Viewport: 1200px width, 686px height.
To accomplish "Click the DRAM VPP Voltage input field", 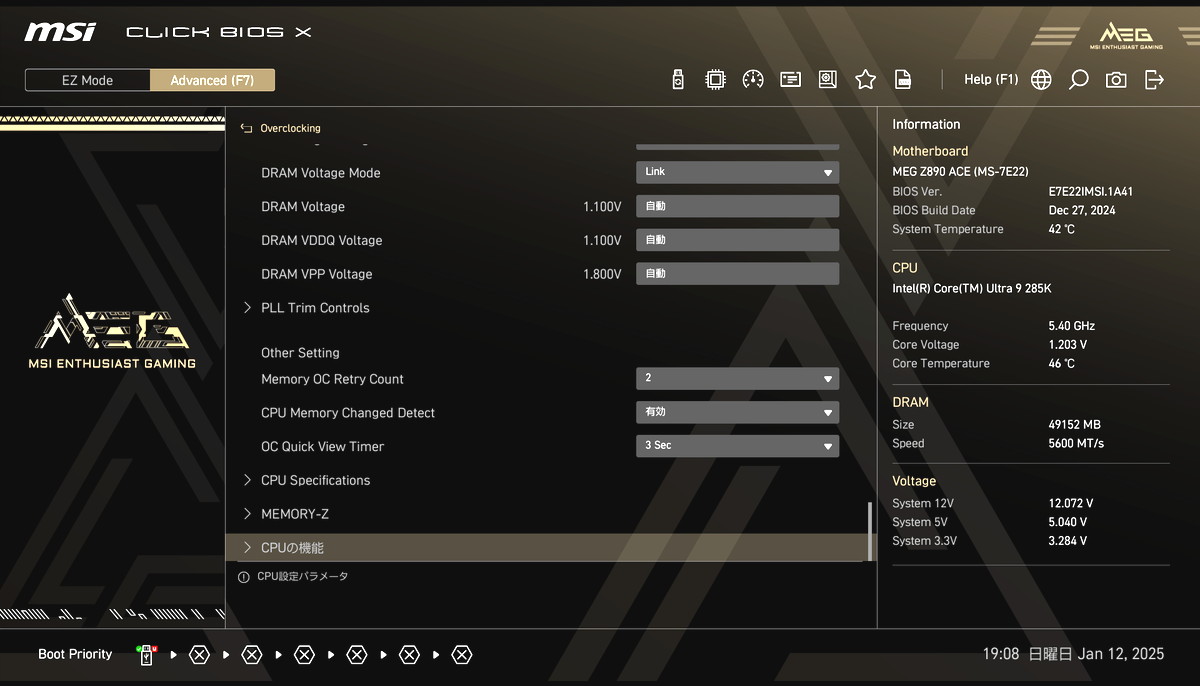I will tap(738, 274).
